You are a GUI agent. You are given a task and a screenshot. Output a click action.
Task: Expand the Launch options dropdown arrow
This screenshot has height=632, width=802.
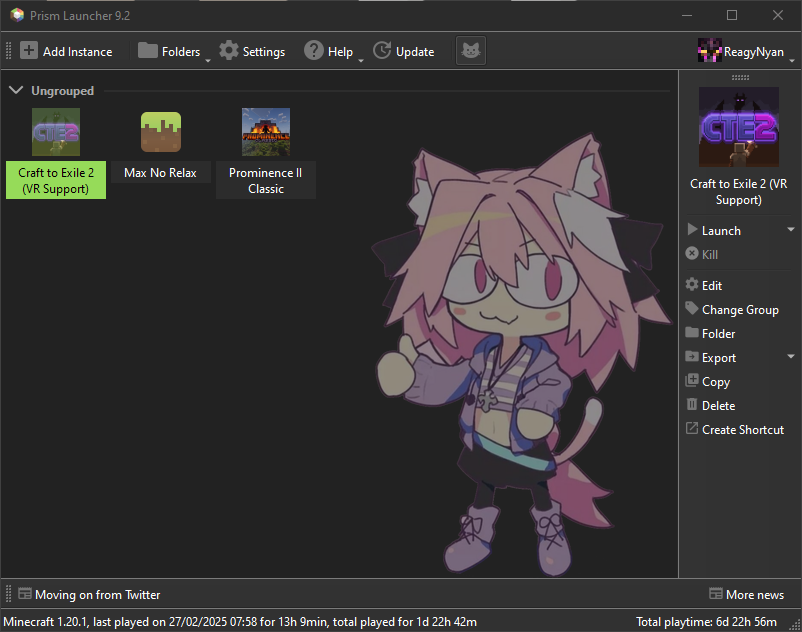pyautogui.click(x=791, y=230)
